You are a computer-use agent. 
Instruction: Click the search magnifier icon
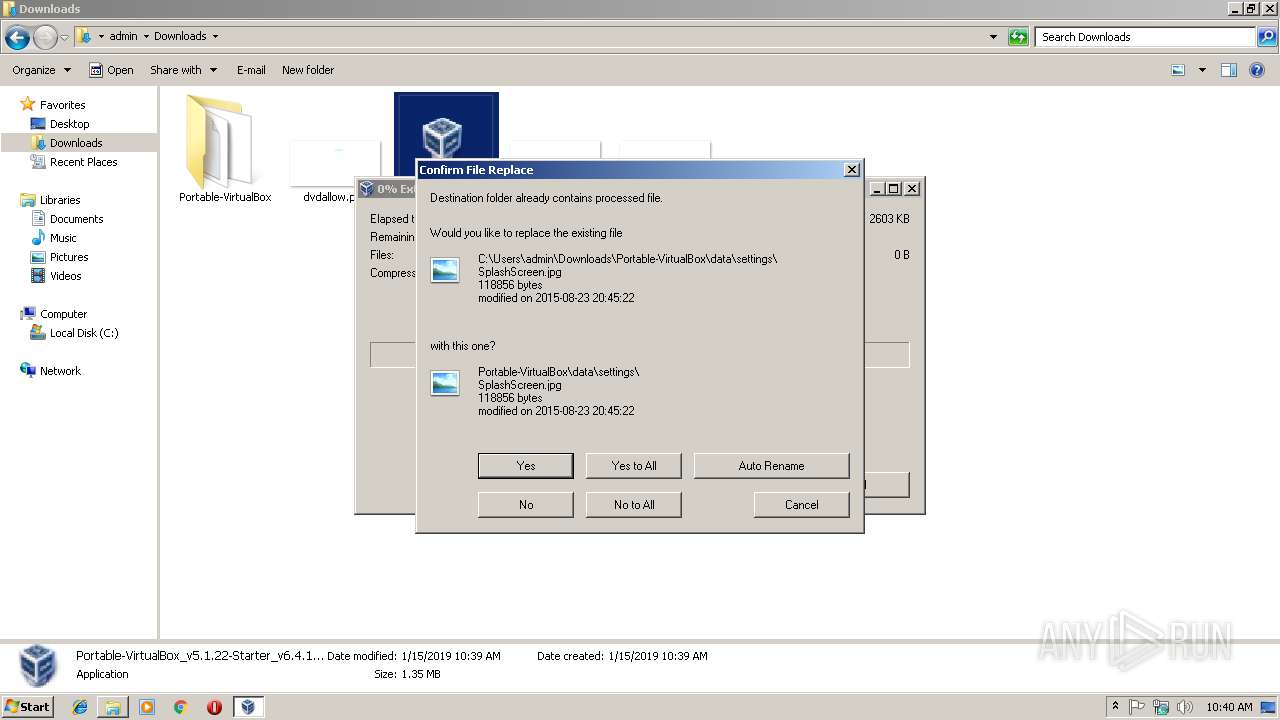point(1267,37)
